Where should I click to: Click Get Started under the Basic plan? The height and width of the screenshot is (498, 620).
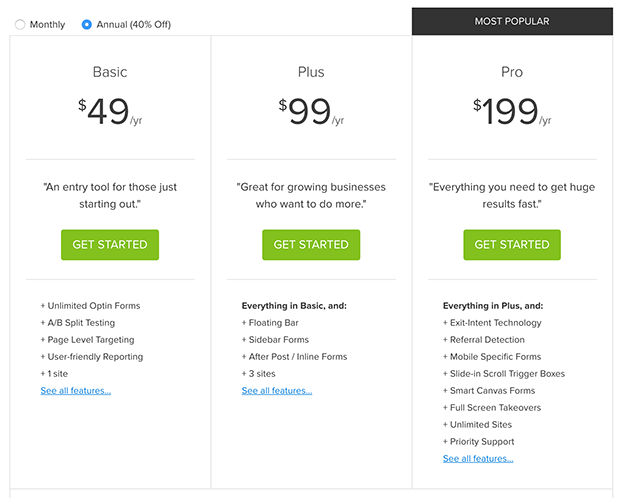pos(110,244)
